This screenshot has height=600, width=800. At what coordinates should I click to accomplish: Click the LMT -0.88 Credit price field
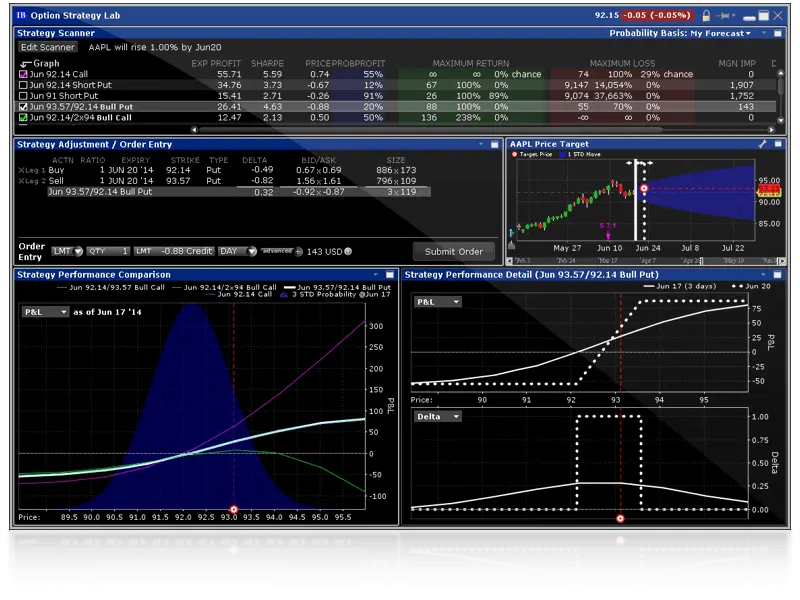173,252
